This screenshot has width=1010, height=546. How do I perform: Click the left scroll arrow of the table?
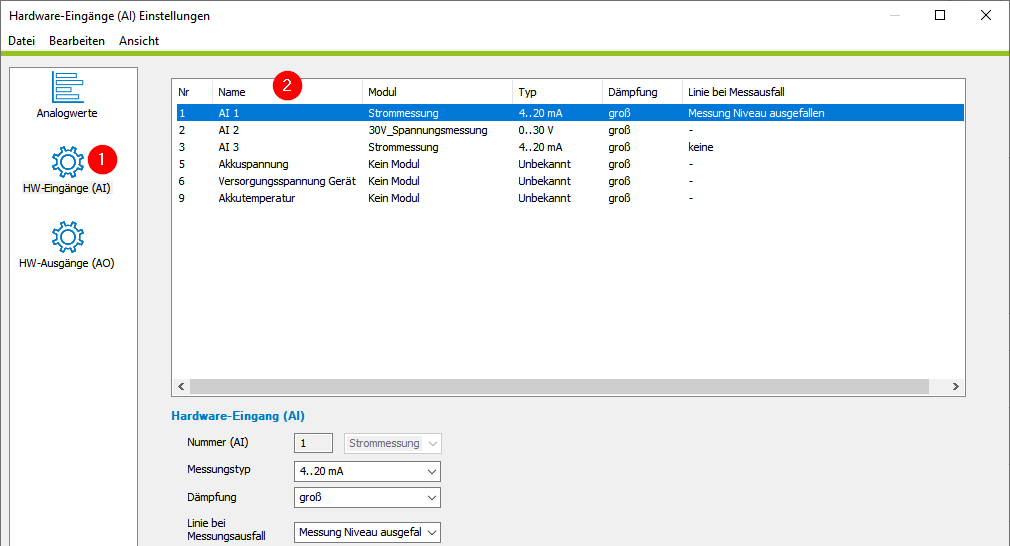point(181,386)
